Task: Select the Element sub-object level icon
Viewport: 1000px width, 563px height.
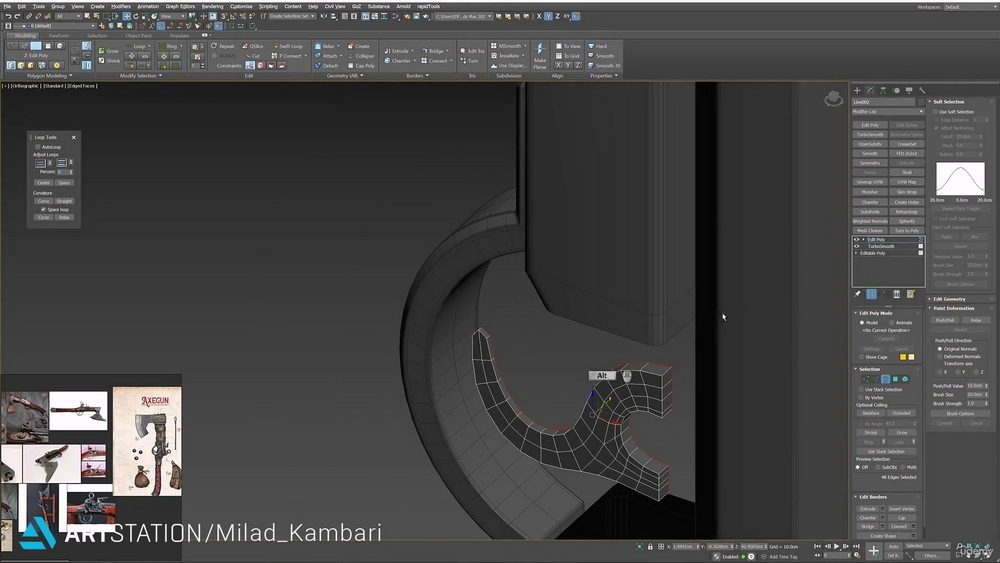Action: 905,379
